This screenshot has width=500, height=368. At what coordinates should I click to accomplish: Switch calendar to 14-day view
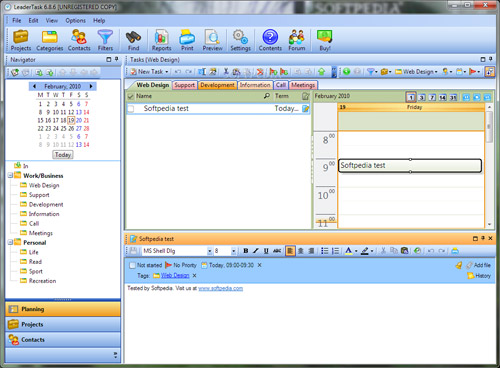coord(442,97)
